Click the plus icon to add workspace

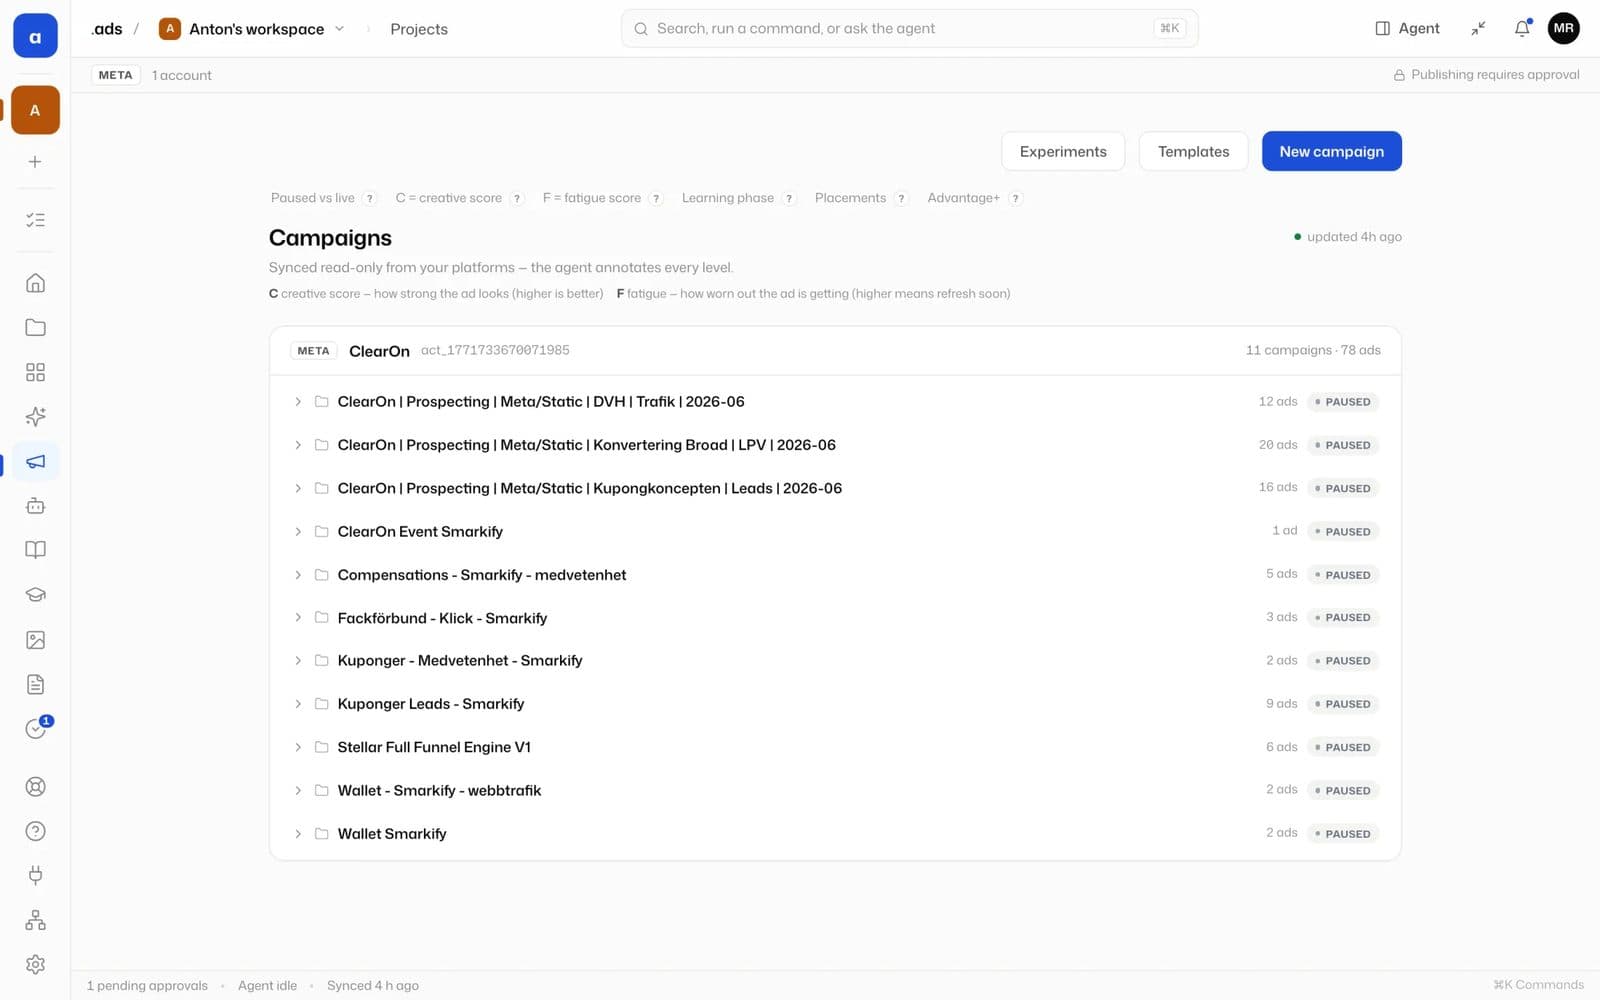tap(35, 162)
